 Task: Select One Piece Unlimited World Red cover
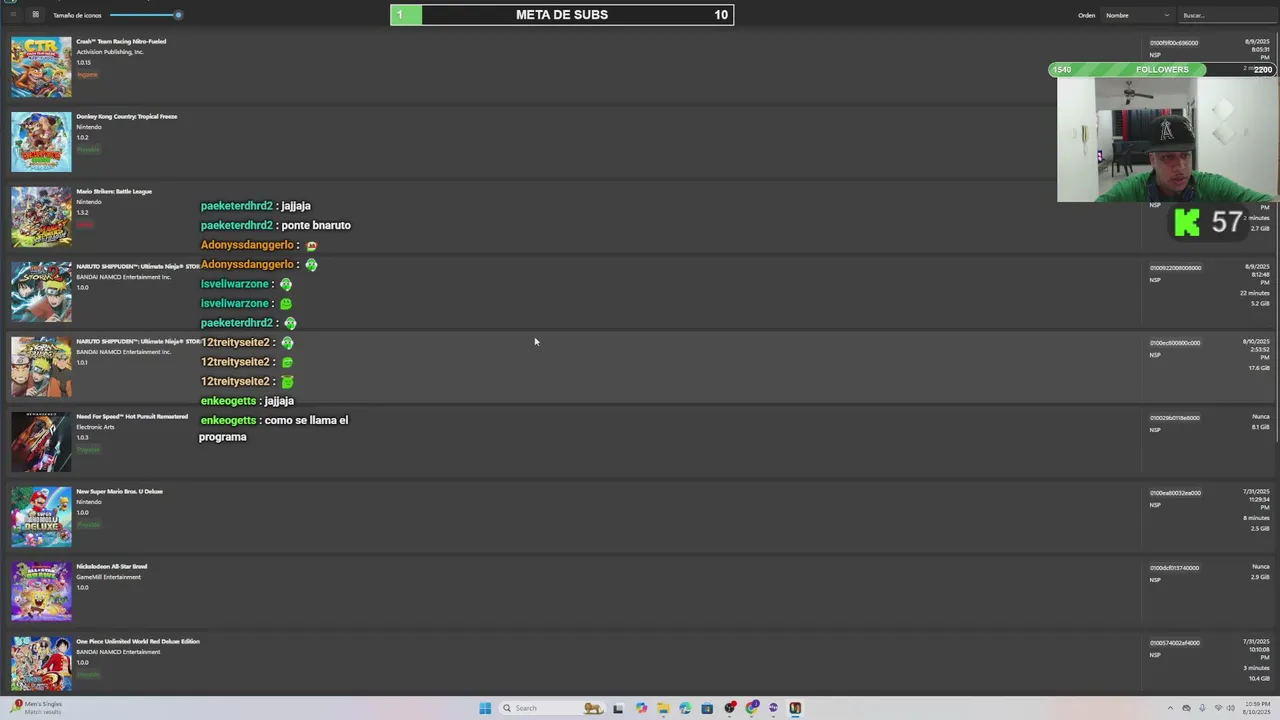point(41,664)
